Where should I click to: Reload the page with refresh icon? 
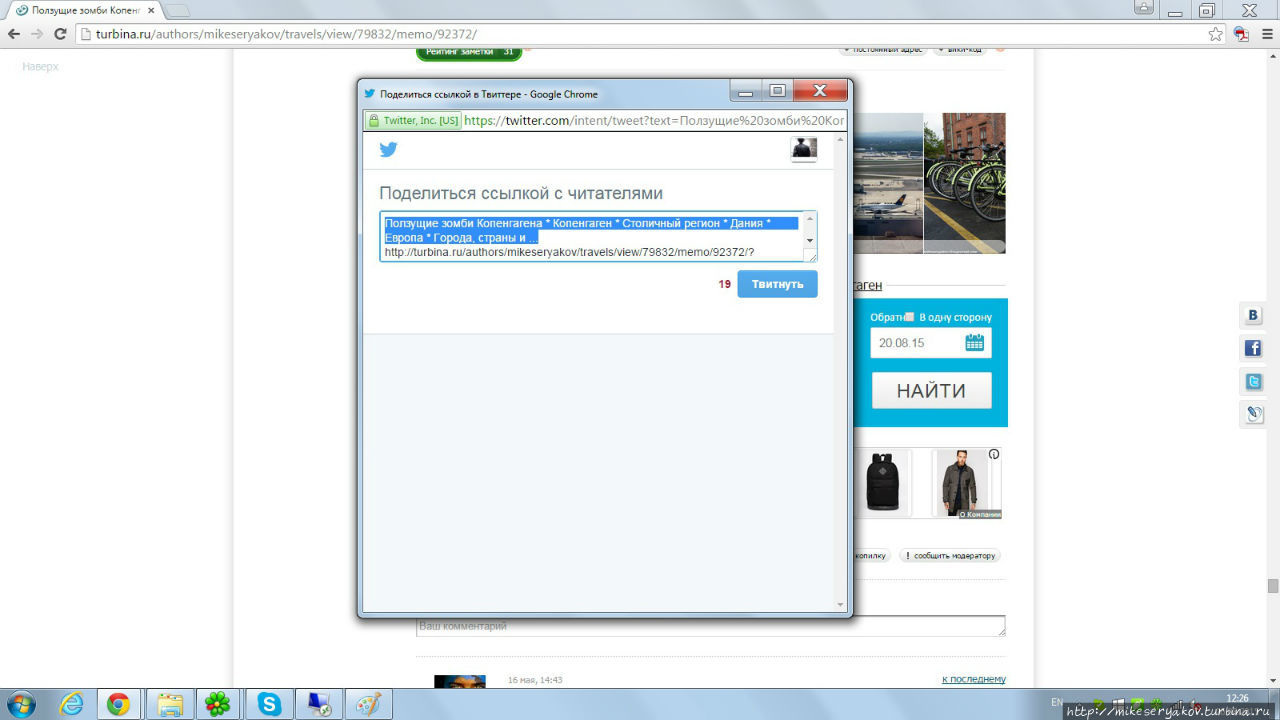(60, 34)
